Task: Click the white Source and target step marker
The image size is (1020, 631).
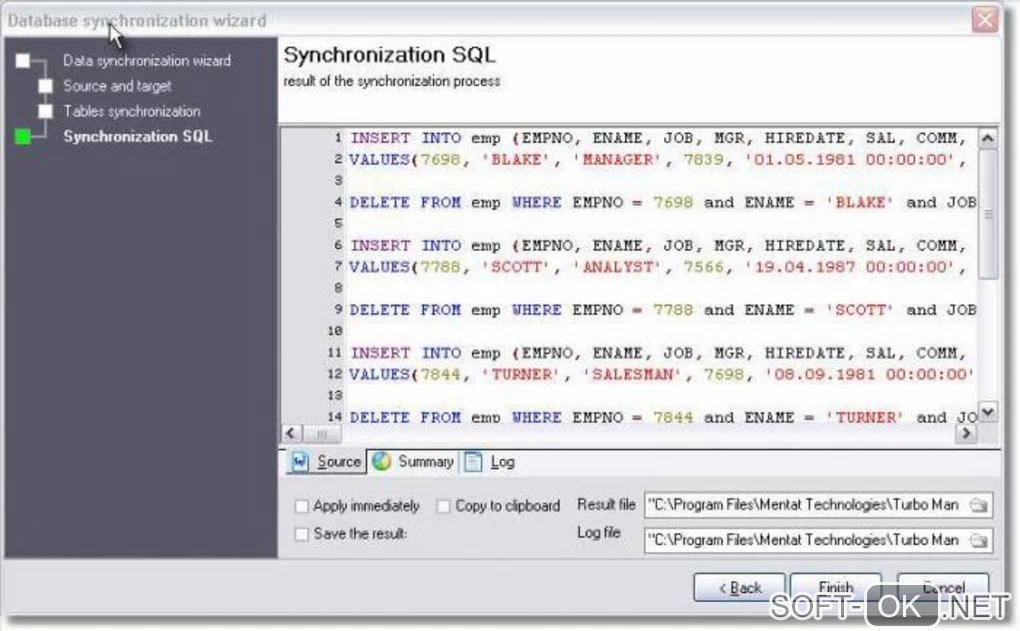Action: [46, 86]
